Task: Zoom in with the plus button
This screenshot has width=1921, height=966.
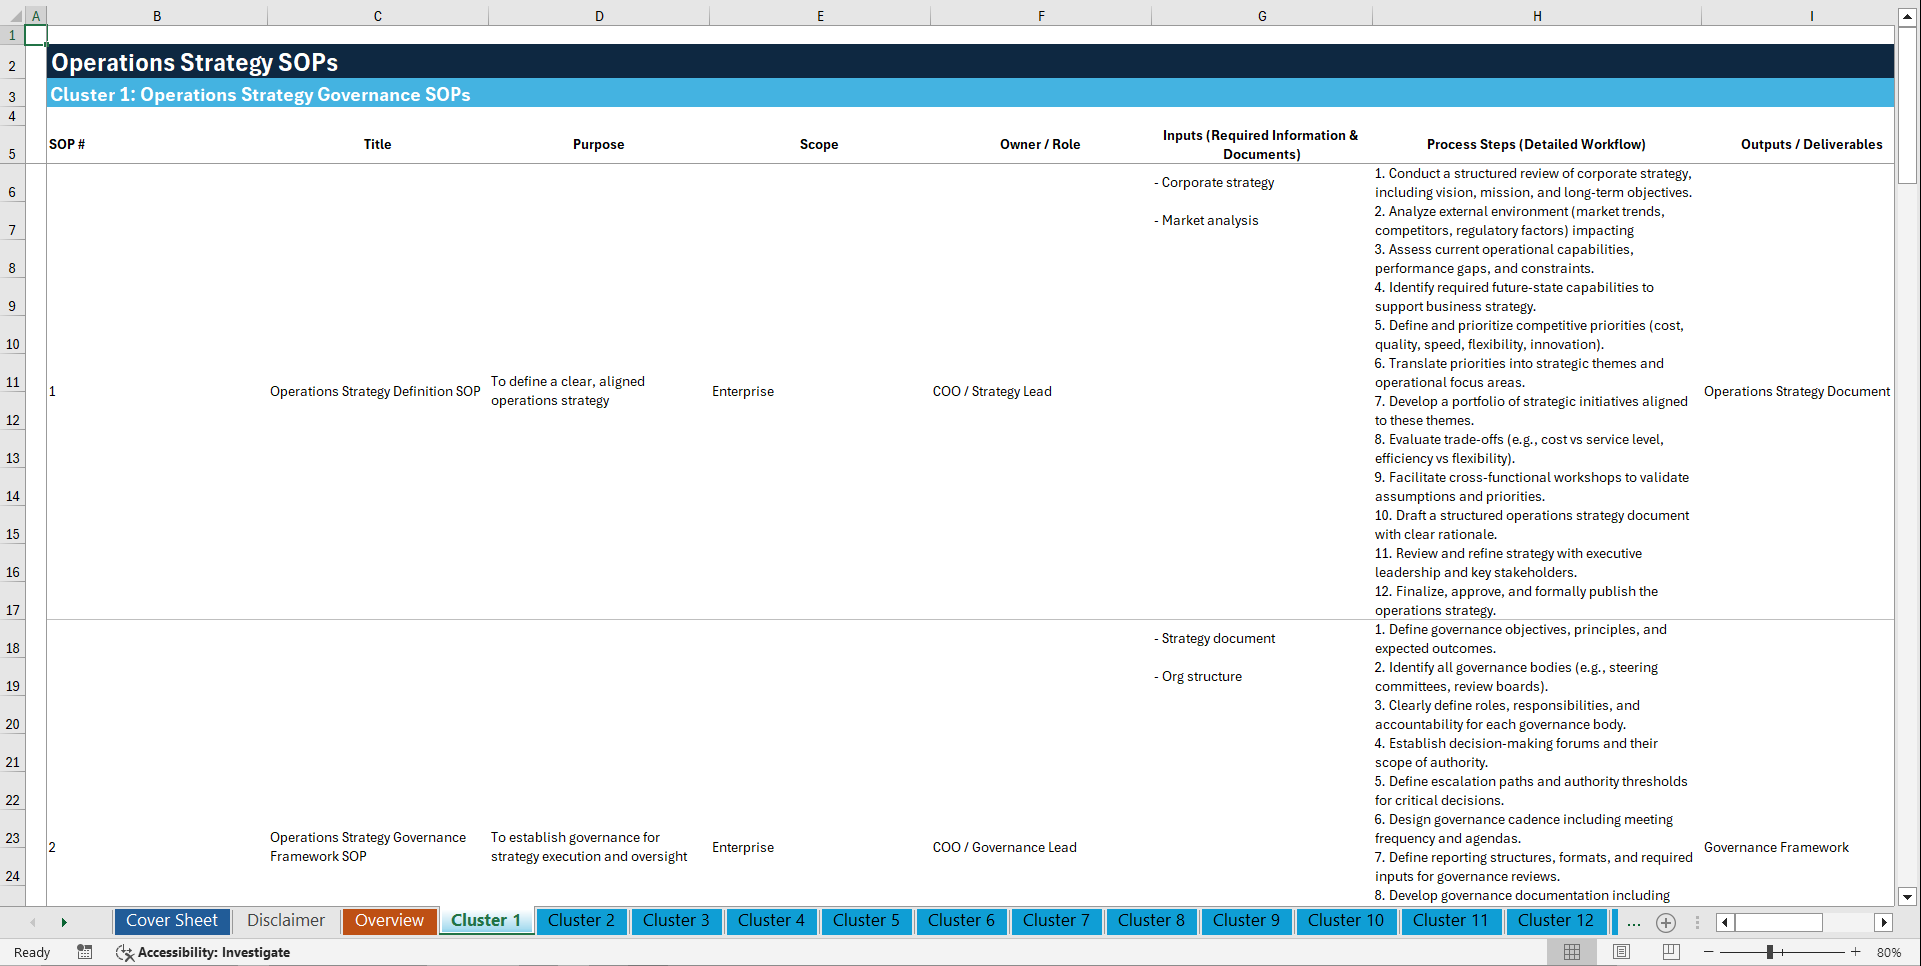Action: 1856,952
